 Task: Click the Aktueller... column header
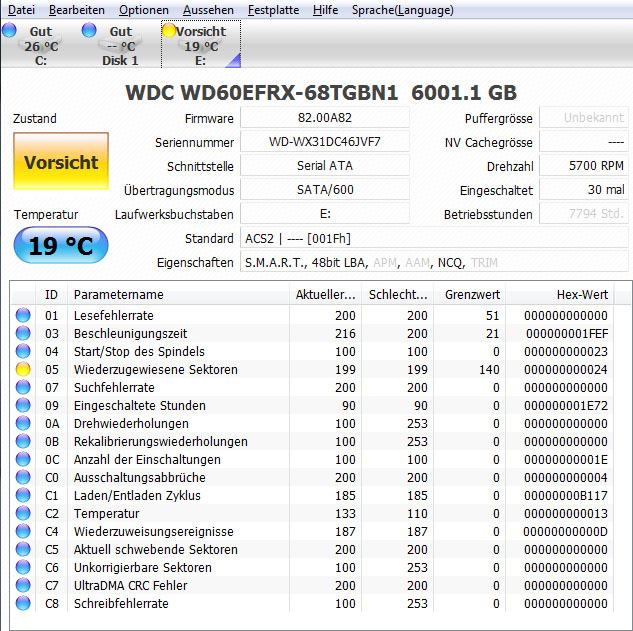point(325,294)
